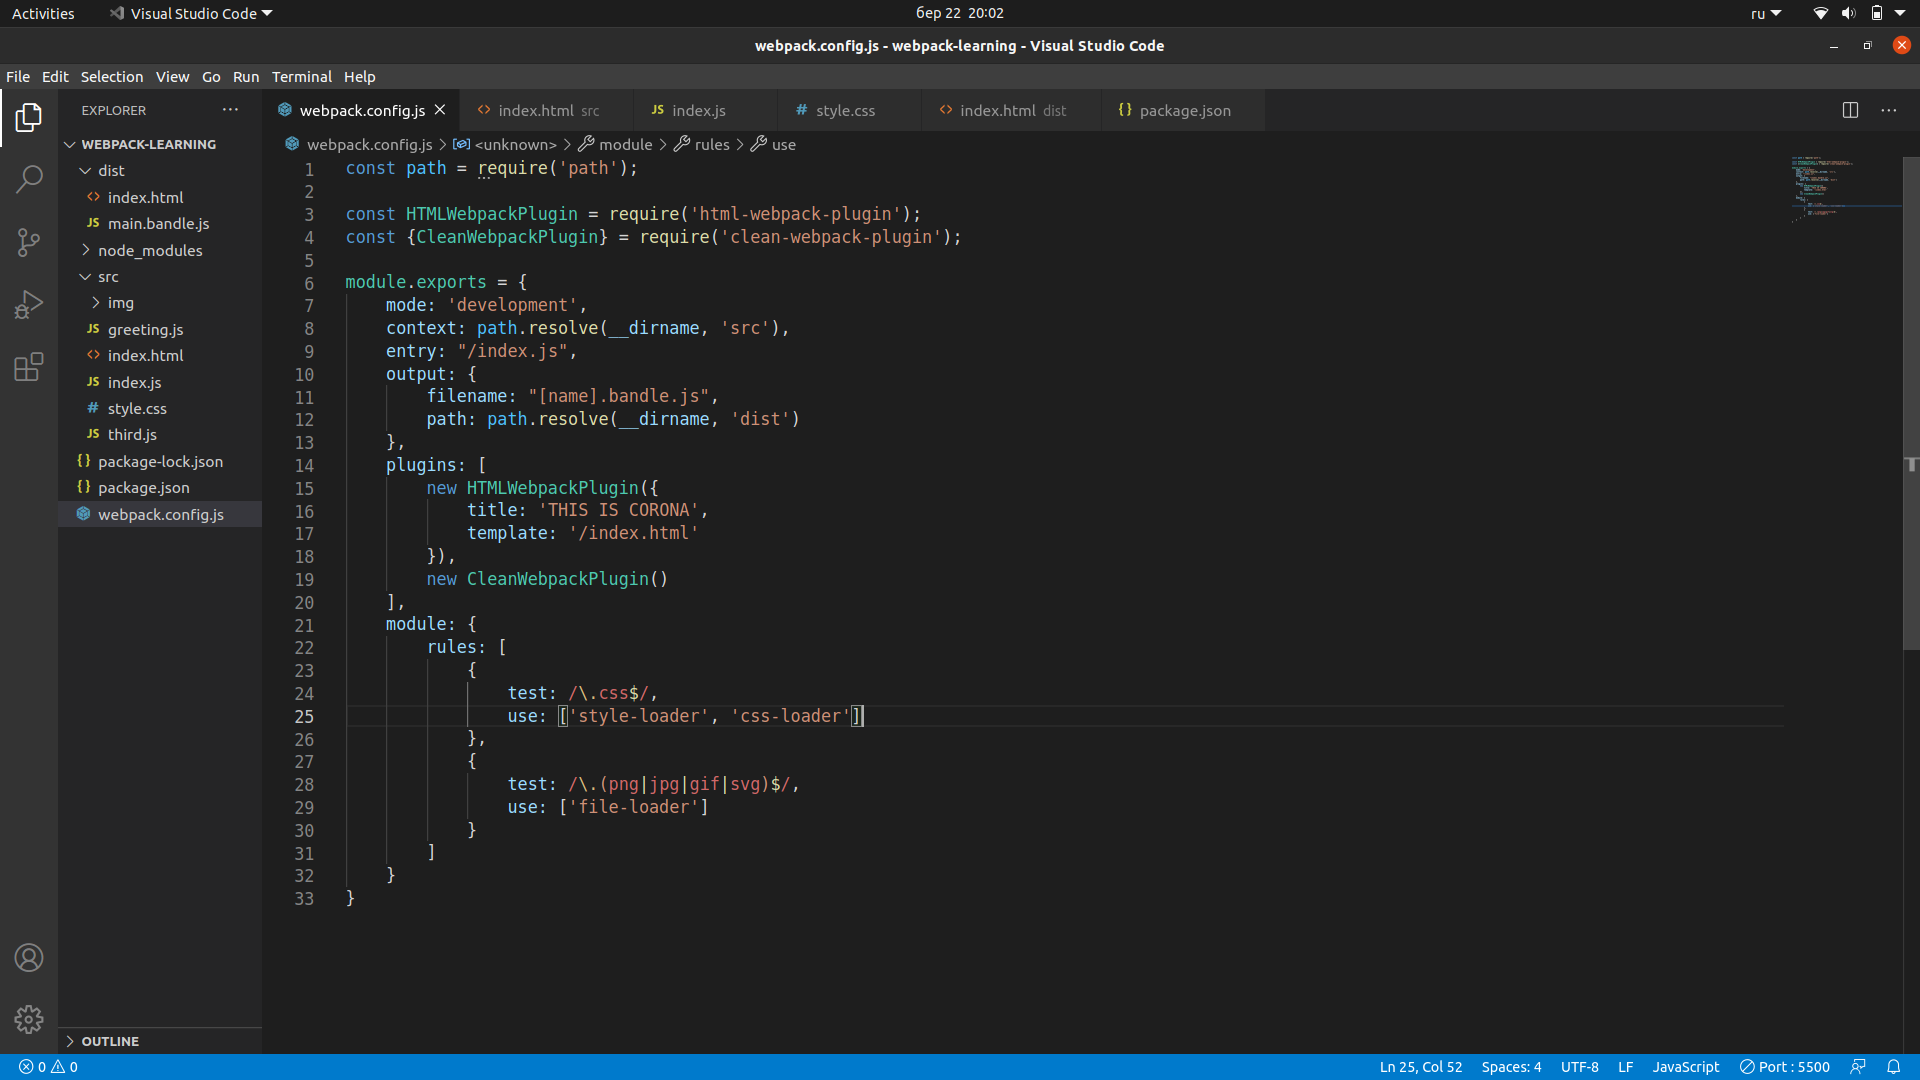Open index.html in src folder tree
Viewport: 1920px width, 1080px height.
click(x=160, y=356)
